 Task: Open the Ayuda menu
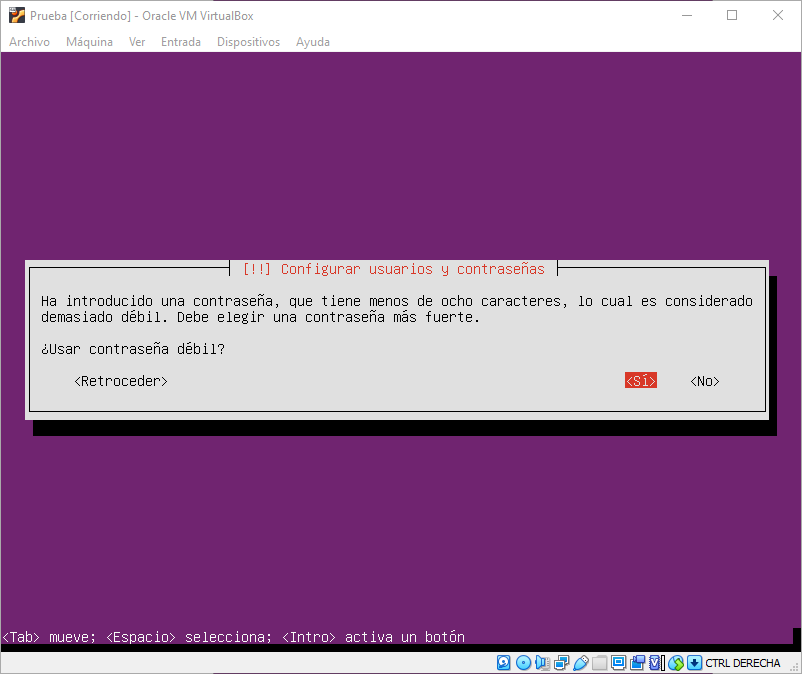tap(313, 42)
